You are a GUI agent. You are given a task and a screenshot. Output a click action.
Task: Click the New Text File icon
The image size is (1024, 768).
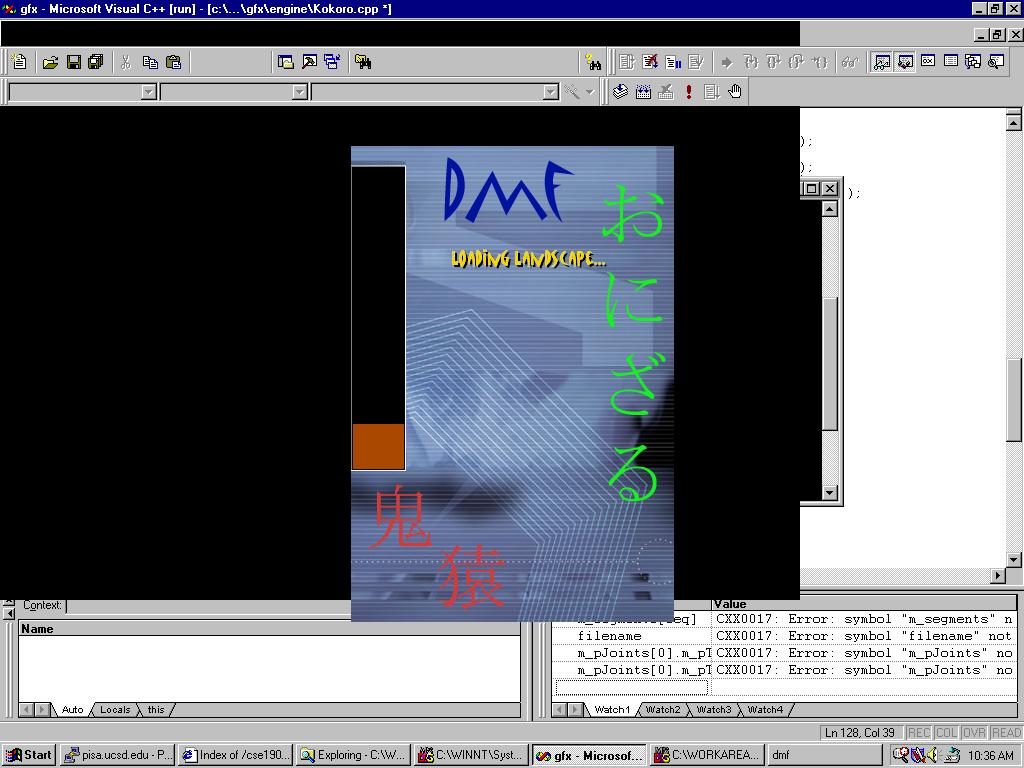point(19,62)
